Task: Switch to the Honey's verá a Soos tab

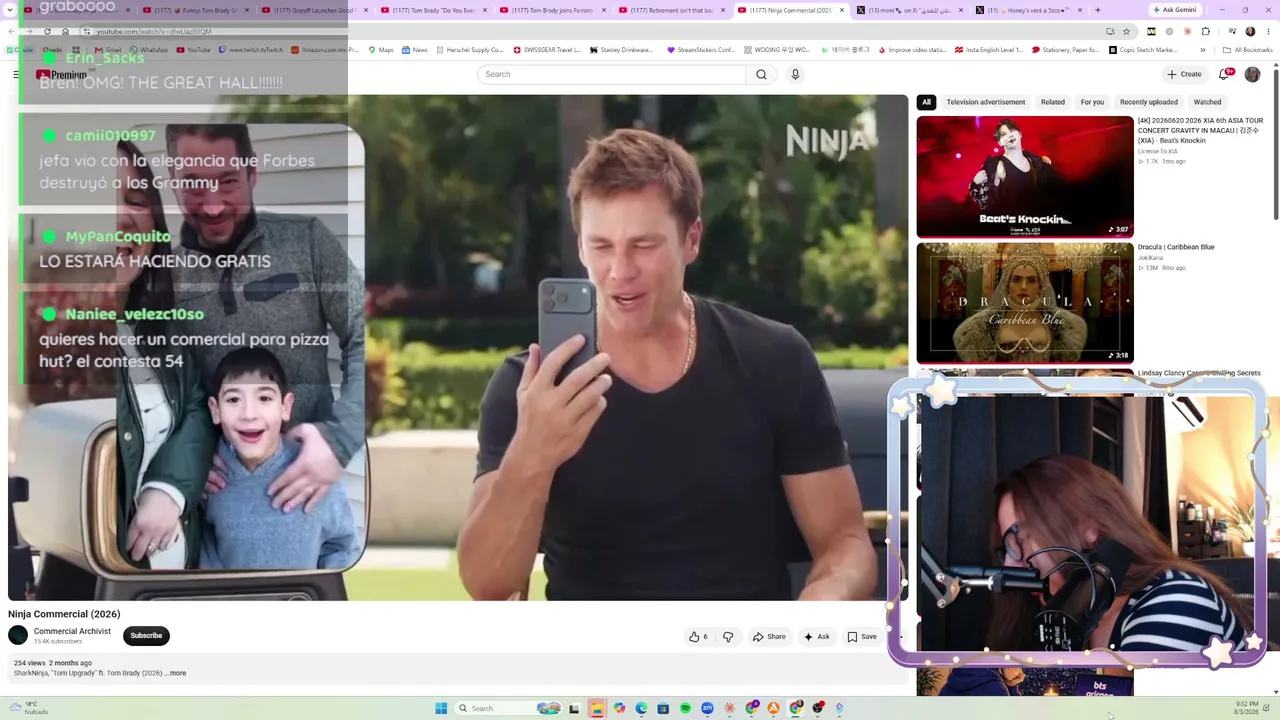Action: [x=1027, y=10]
